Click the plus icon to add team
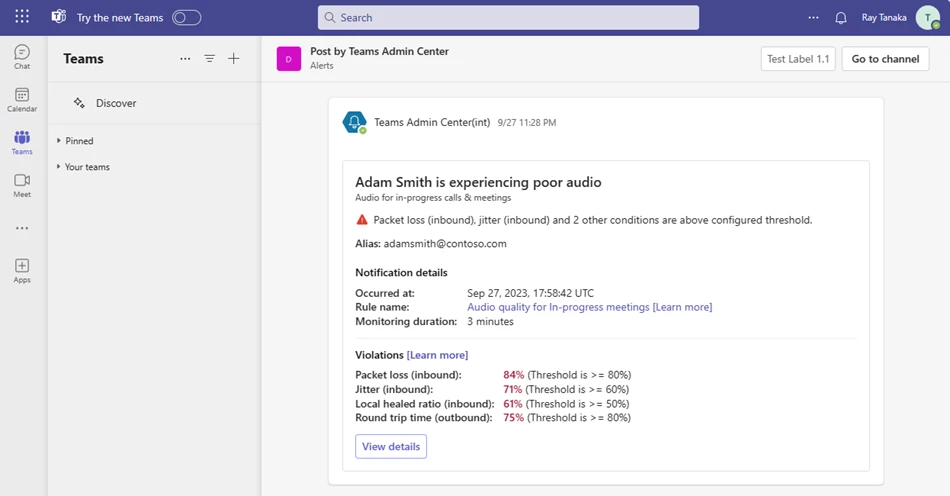The height and width of the screenshot is (496, 950). click(x=234, y=59)
